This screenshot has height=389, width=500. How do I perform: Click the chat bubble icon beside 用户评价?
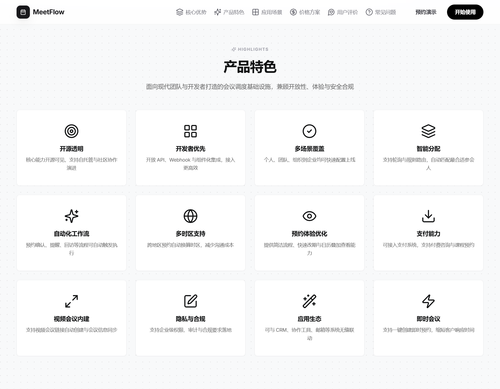(331, 12)
